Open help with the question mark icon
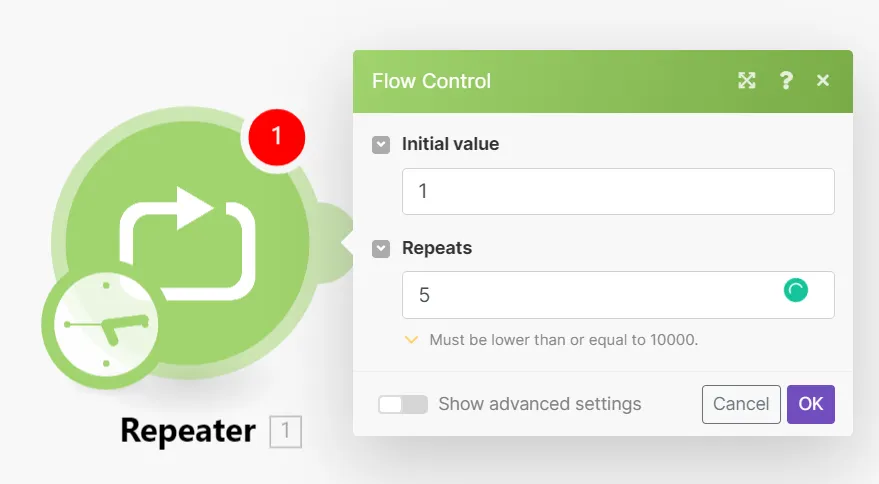The height and width of the screenshot is (484, 879). (x=786, y=81)
